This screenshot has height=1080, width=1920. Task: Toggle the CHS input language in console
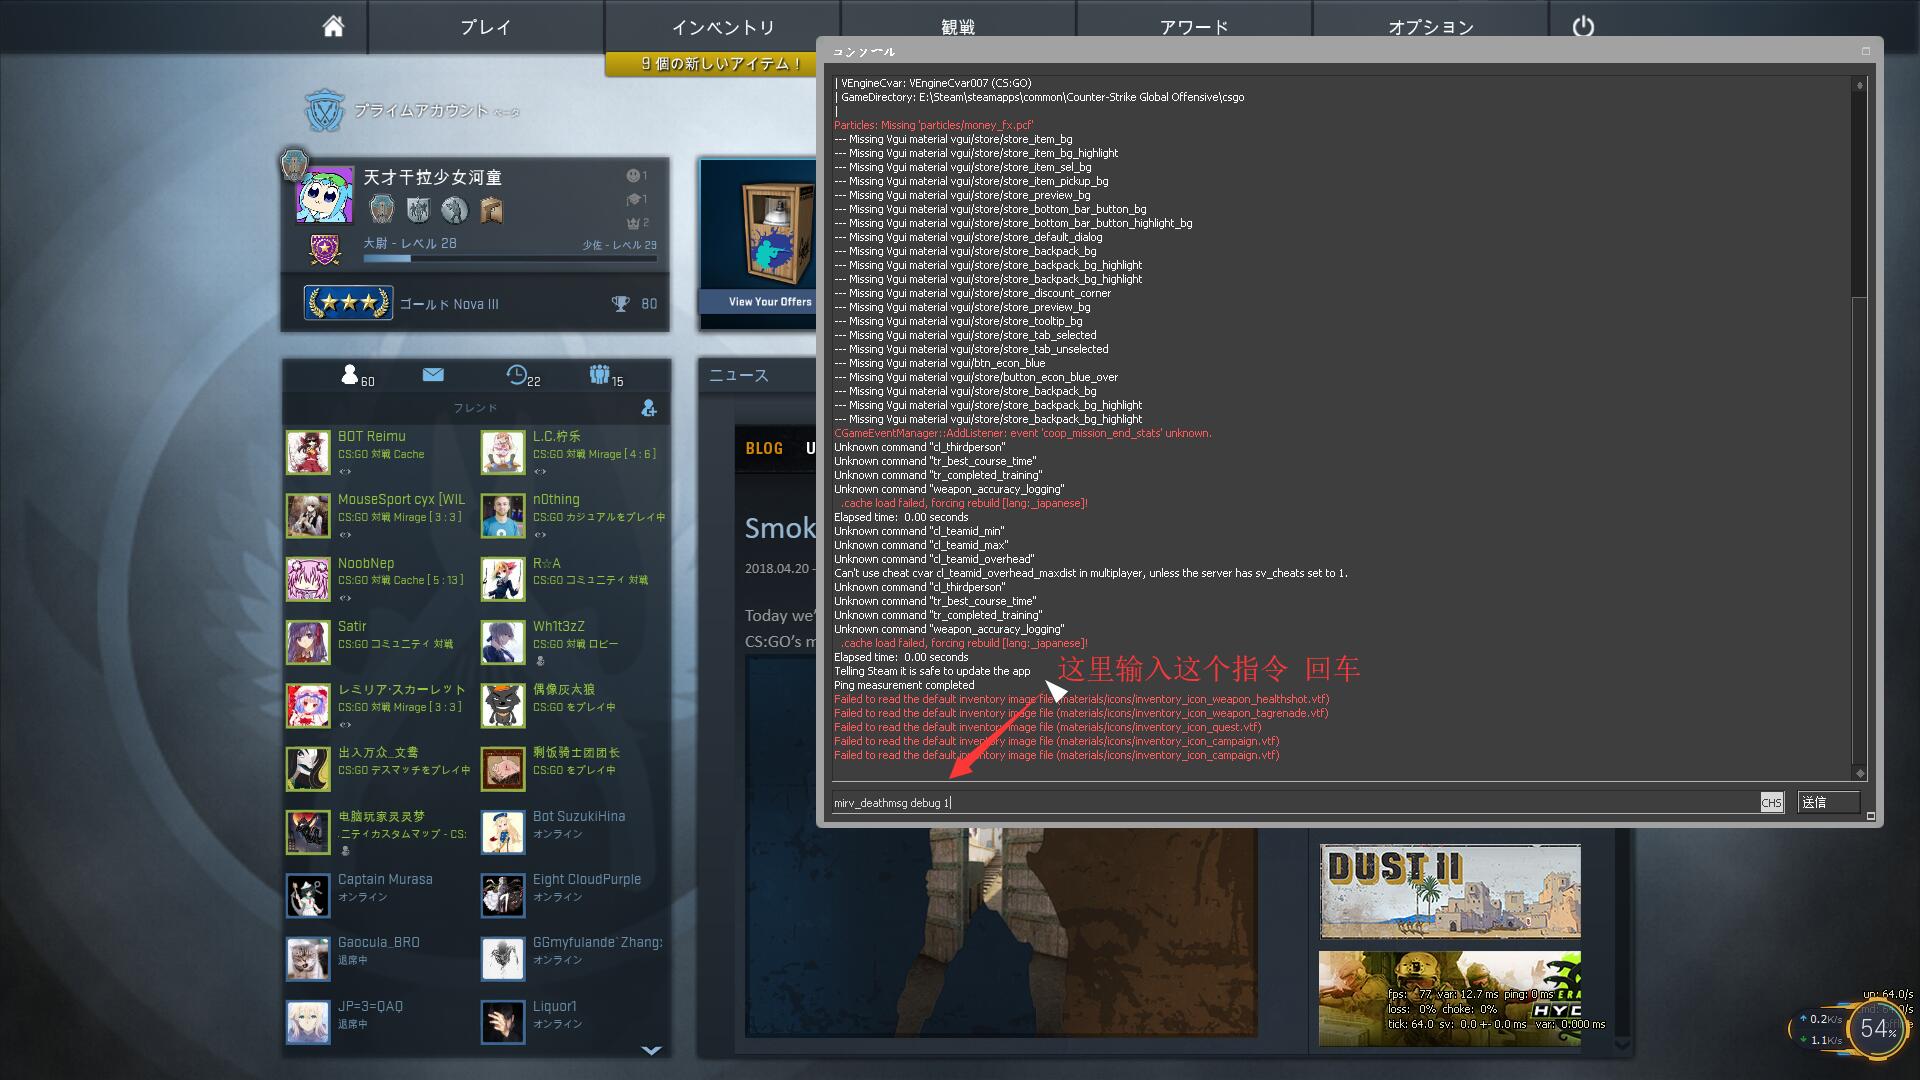coord(1770,802)
